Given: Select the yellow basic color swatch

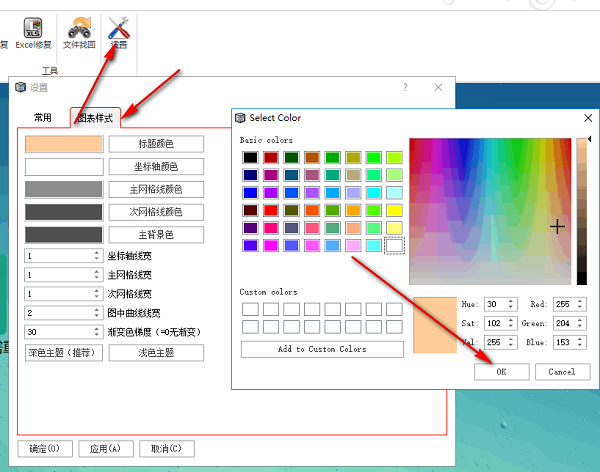Looking at the screenshot, I should [394, 210].
